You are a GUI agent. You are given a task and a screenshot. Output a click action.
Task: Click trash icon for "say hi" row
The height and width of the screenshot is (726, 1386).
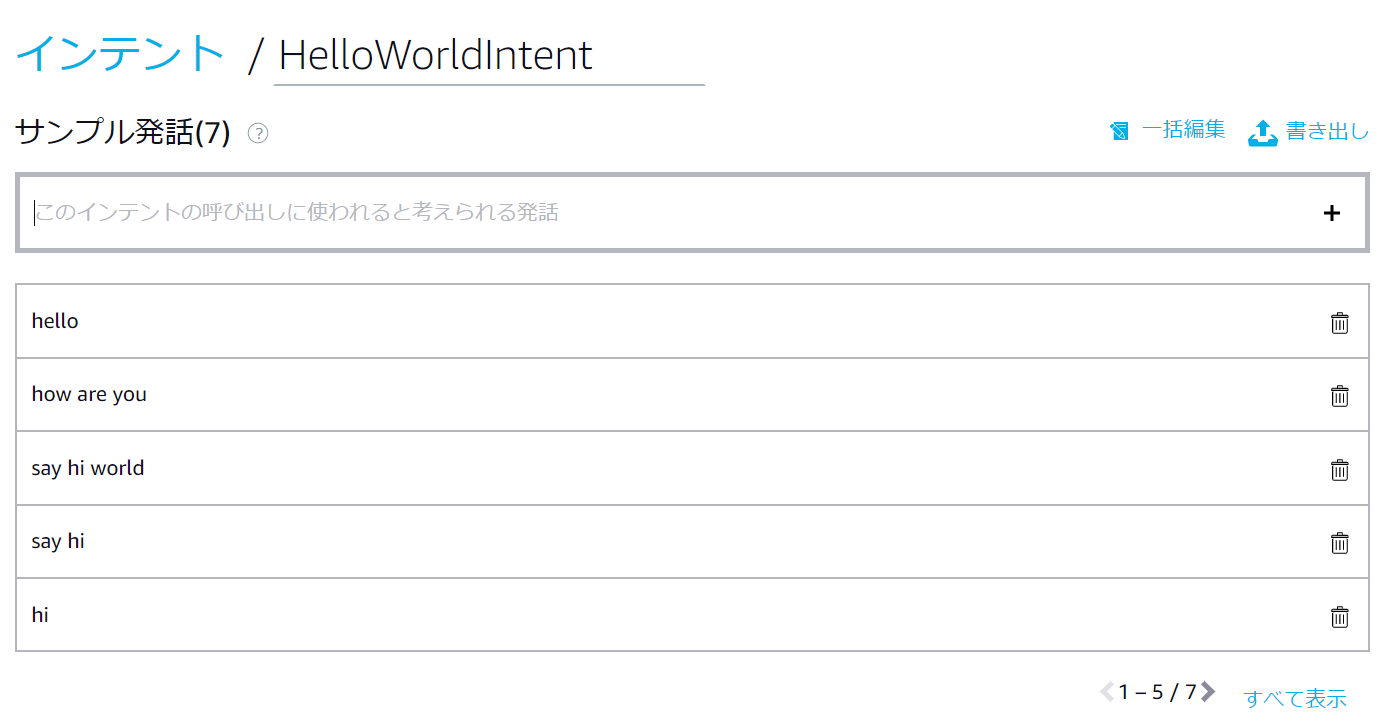pos(1339,543)
